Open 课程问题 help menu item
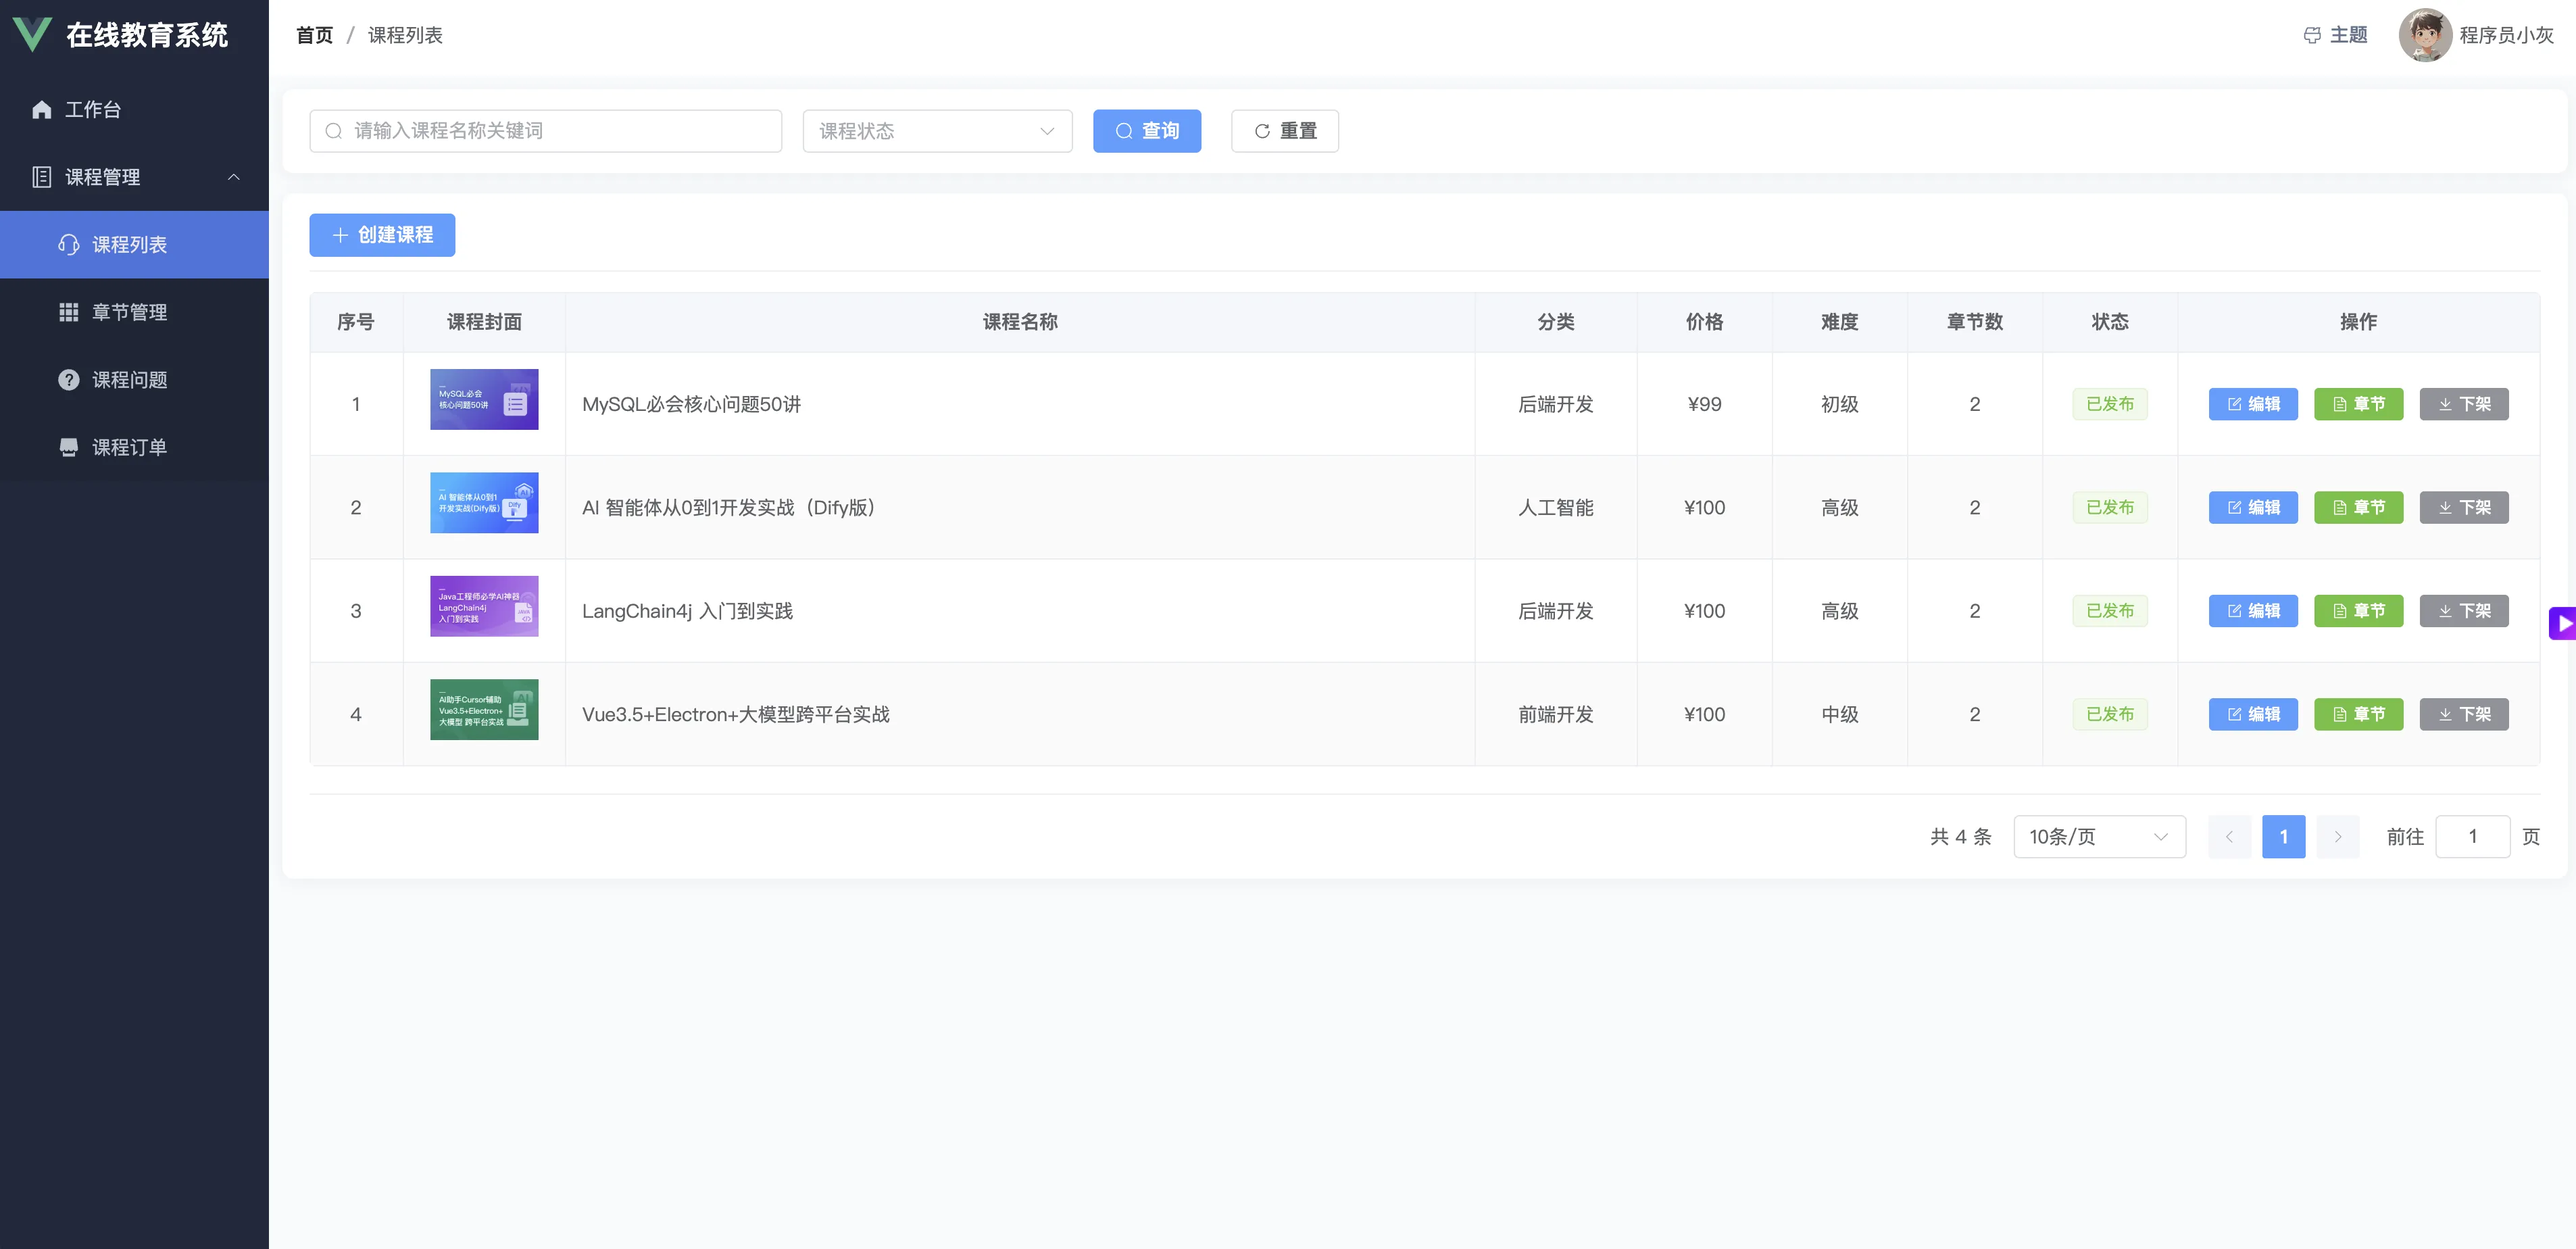This screenshot has height=1249, width=2576. click(129, 380)
